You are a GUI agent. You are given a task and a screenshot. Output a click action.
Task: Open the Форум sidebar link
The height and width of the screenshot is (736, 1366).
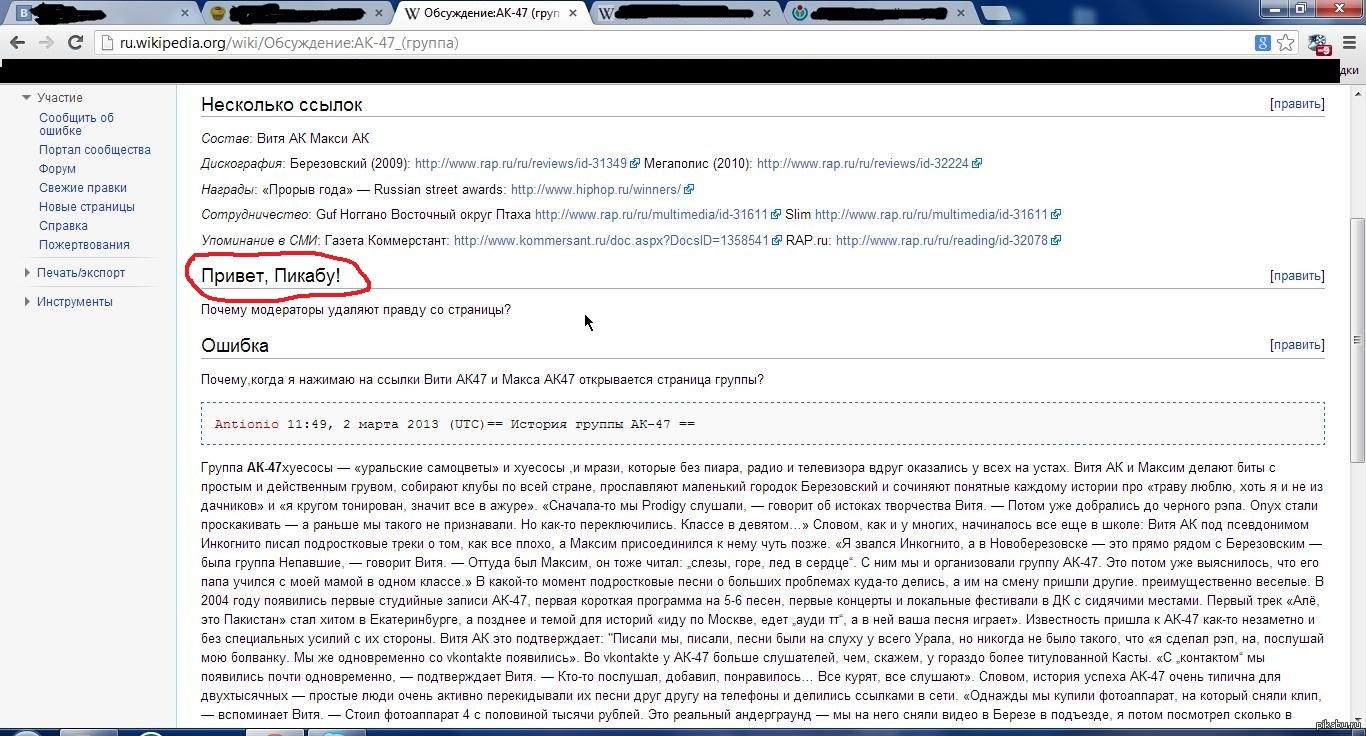[x=57, y=169]
